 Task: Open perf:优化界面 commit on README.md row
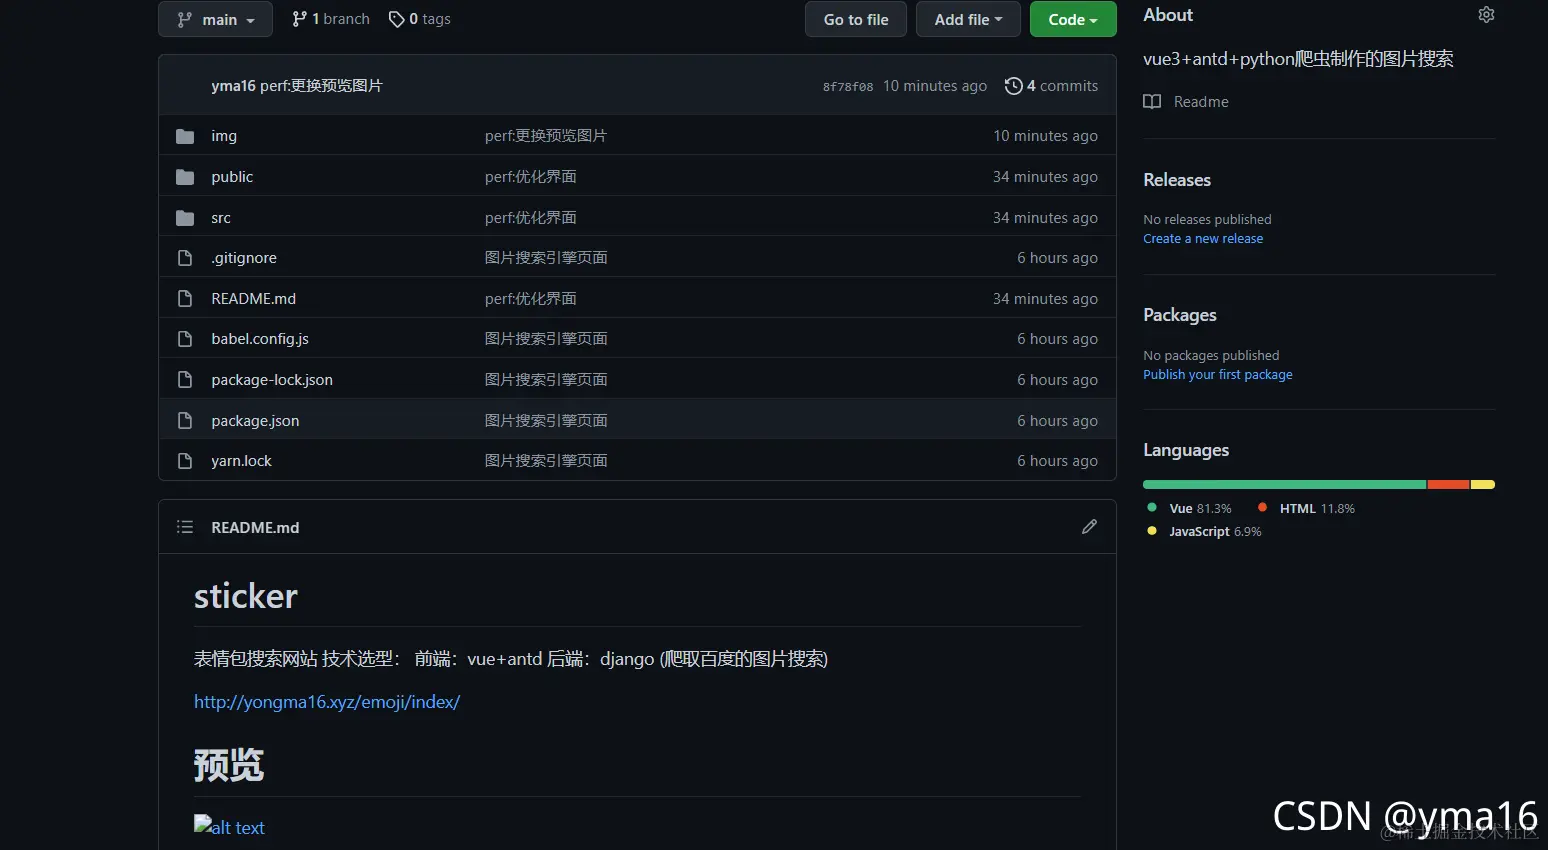click(x=531, y=299)
